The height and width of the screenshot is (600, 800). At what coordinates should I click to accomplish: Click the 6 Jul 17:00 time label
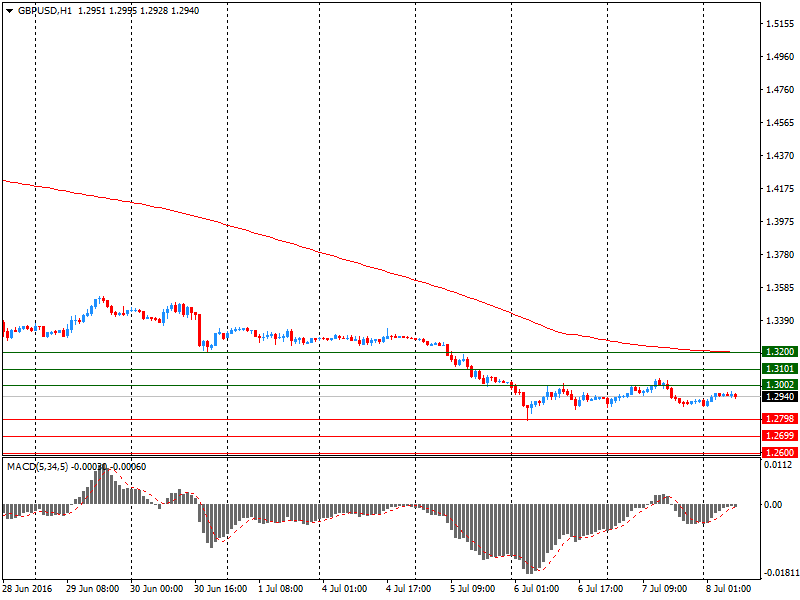point(601,589)
